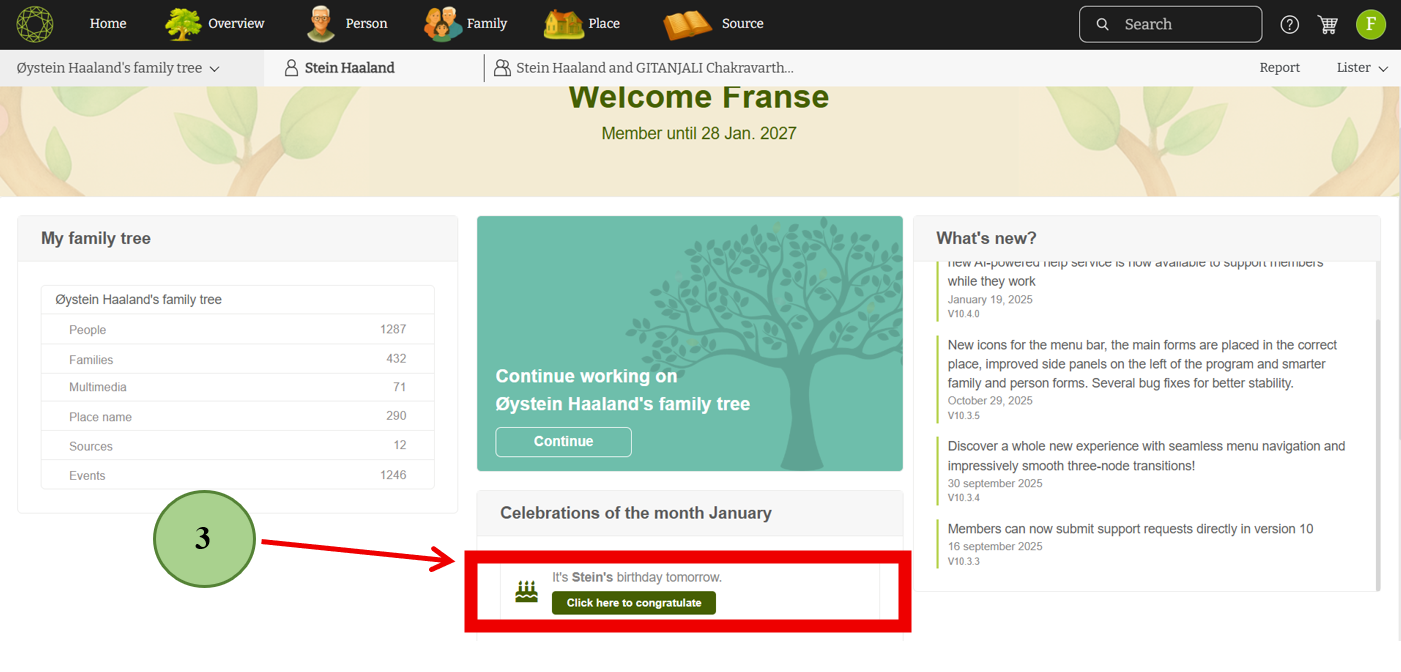The width and height of the screenshot is (1401, 672).
Task: Expand Øystein Haaland's family tree dropdown
Action: 118,68
